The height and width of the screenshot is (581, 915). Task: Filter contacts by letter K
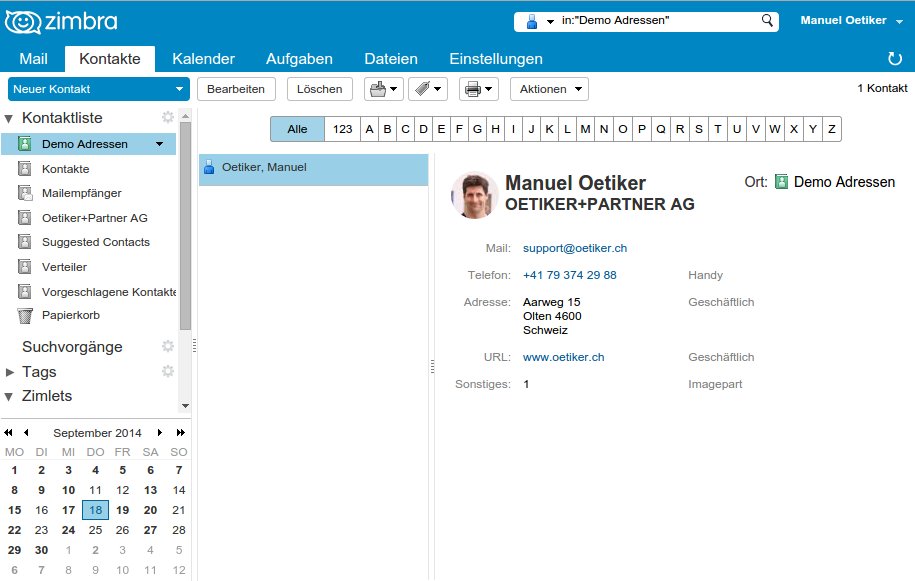point(549,129)
